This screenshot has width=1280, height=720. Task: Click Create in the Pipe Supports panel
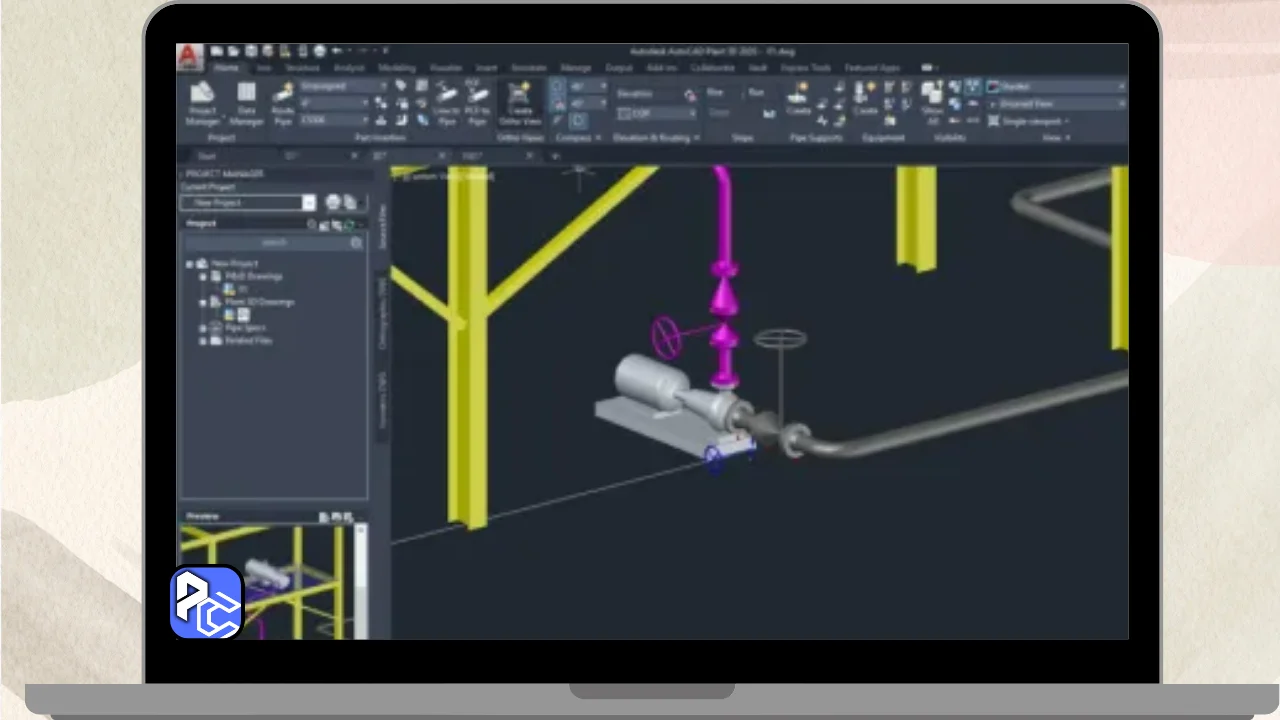[x=798, y=98]
